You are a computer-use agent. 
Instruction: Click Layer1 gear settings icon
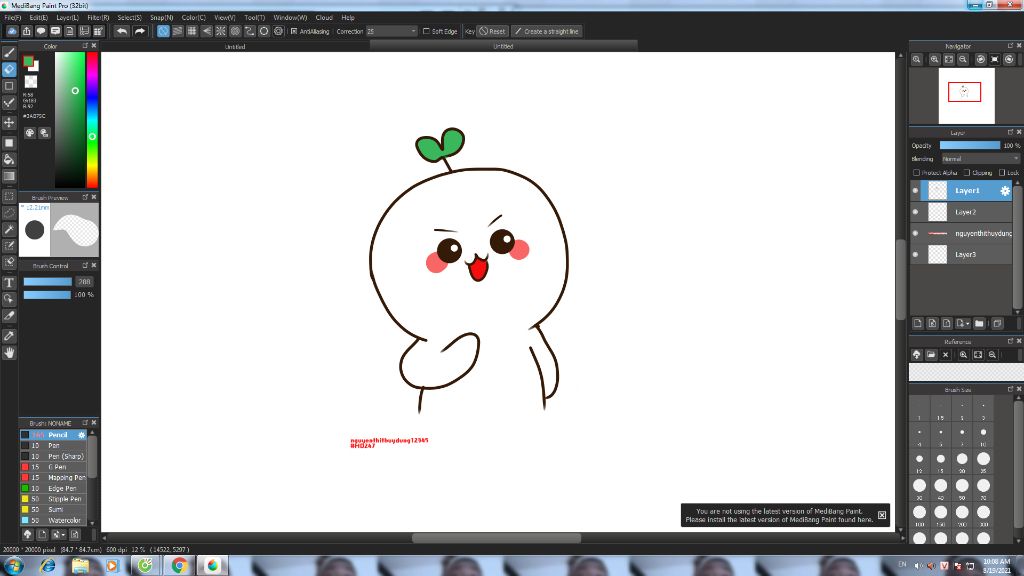click(1005, 191)
